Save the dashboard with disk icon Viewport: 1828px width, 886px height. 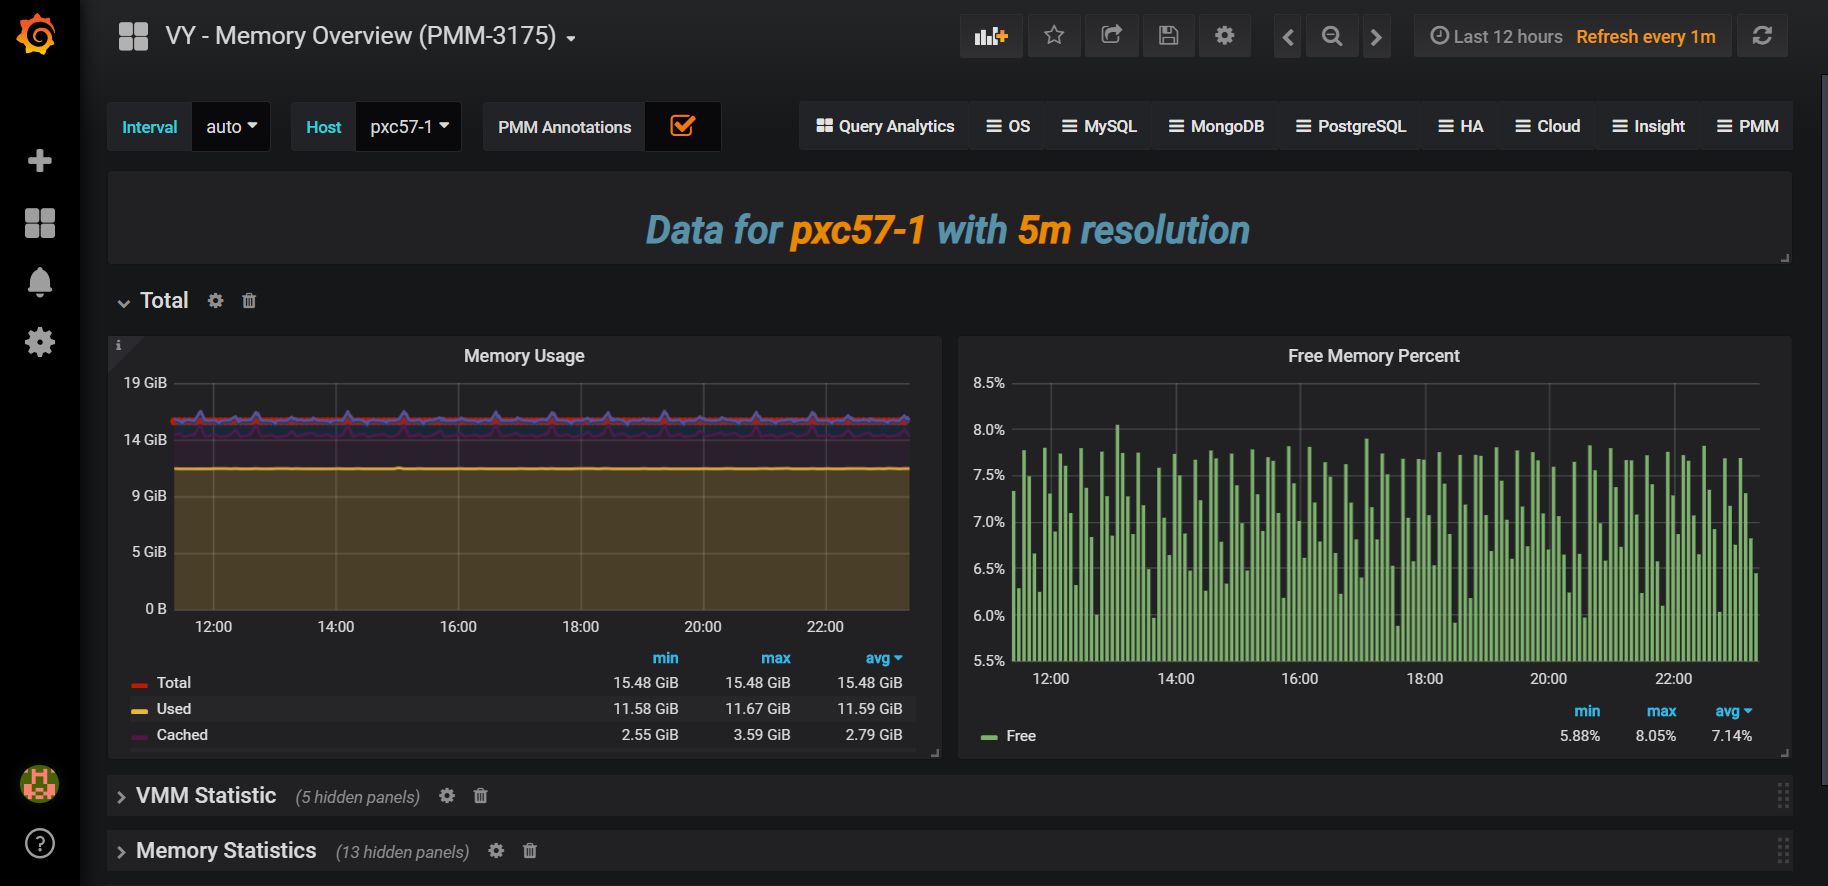1168,37
